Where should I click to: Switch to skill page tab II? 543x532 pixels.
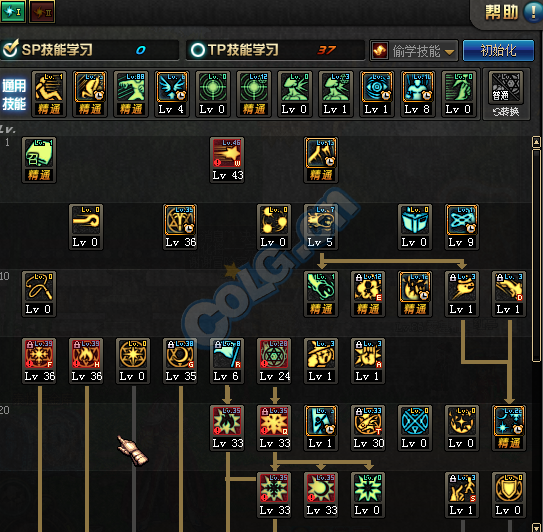42,11
